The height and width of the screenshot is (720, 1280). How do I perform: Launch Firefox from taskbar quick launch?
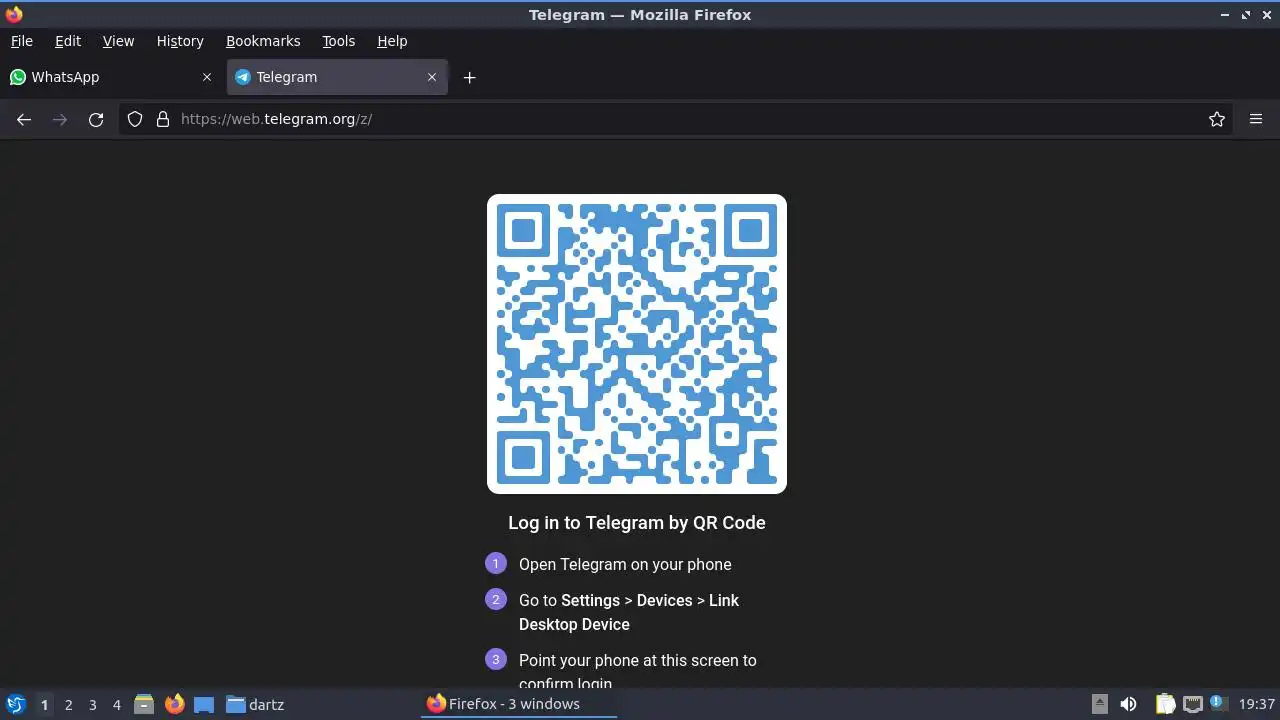[x=174, y=704]
